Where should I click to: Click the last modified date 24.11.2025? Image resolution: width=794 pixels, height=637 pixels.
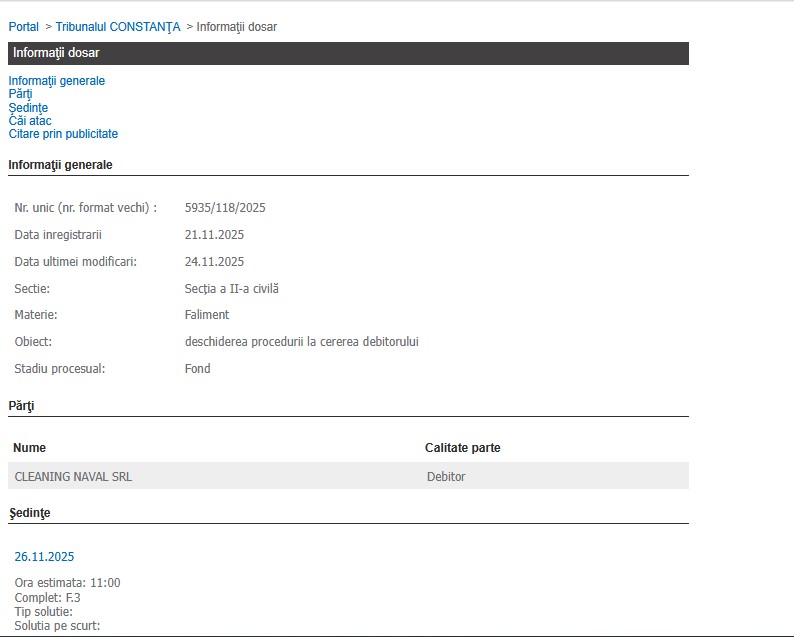pyautogui.click(x=214, y=262)
